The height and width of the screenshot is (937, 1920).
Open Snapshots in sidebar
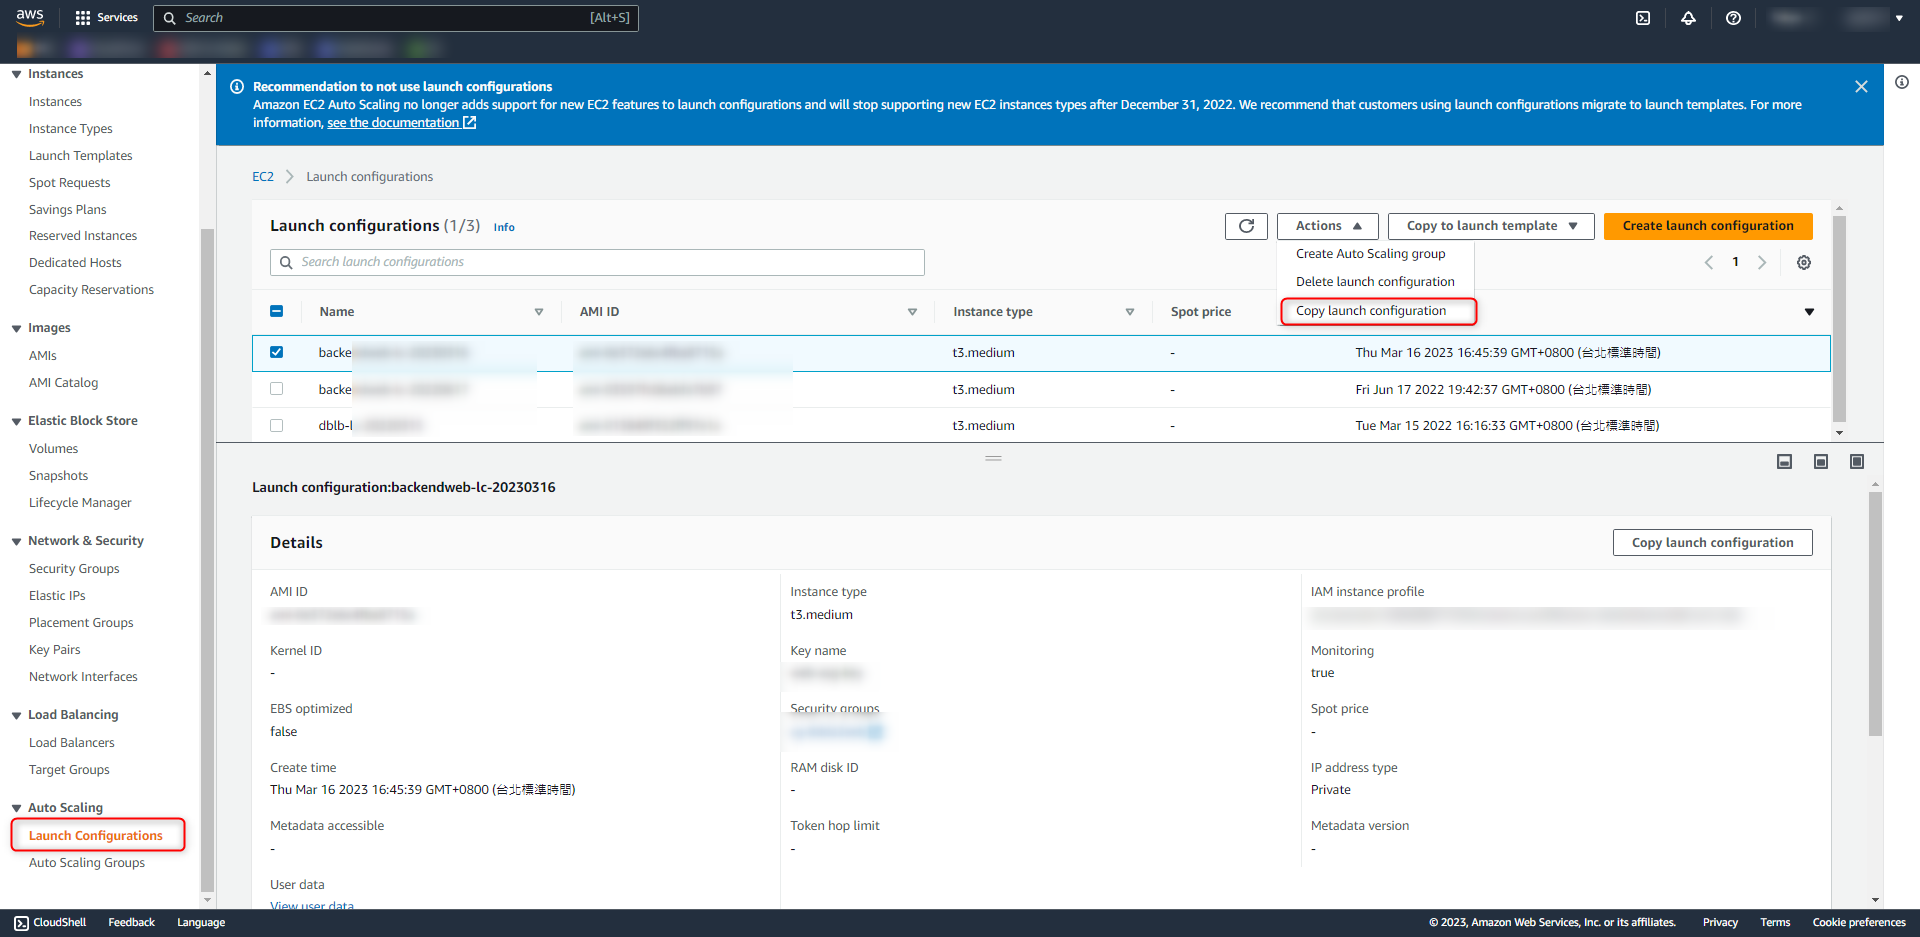(59, 476)
